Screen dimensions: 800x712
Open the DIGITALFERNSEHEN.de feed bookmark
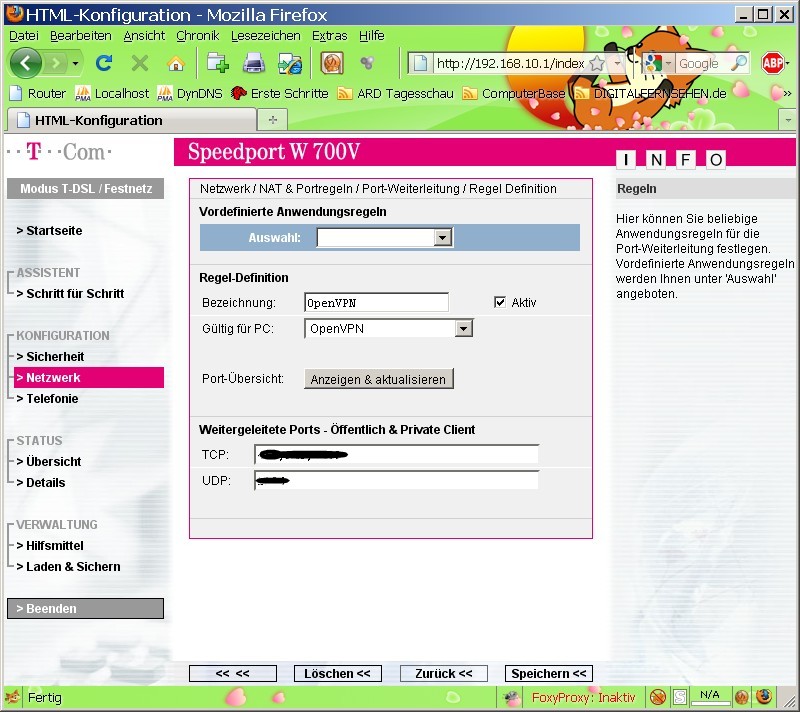pyautogui.click(x=651, y=93)
